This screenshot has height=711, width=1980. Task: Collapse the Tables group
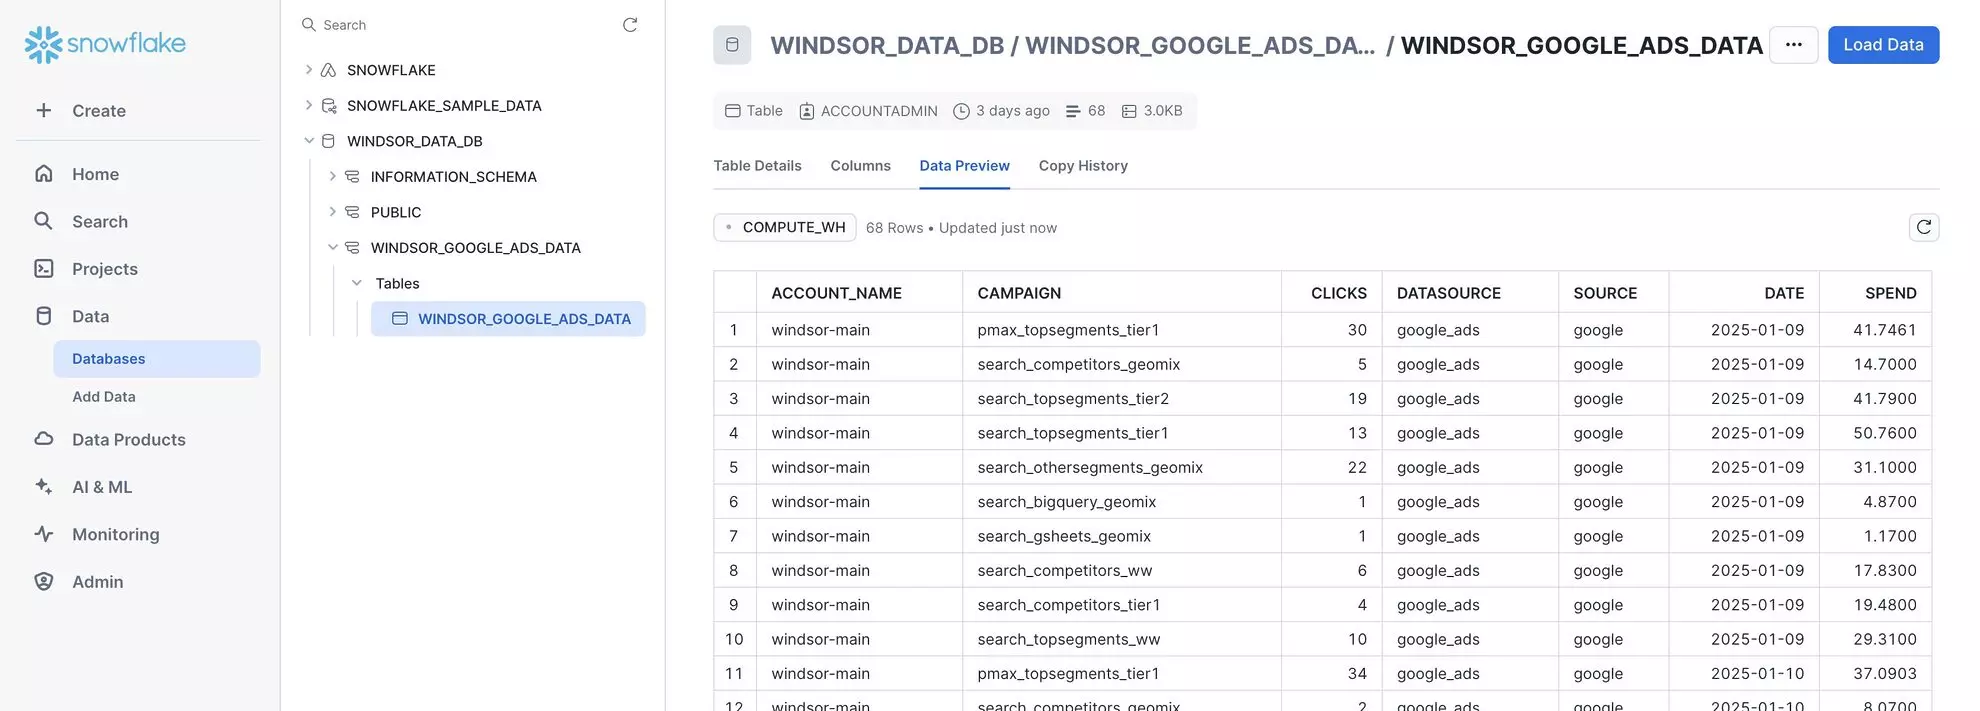(356, 283)
